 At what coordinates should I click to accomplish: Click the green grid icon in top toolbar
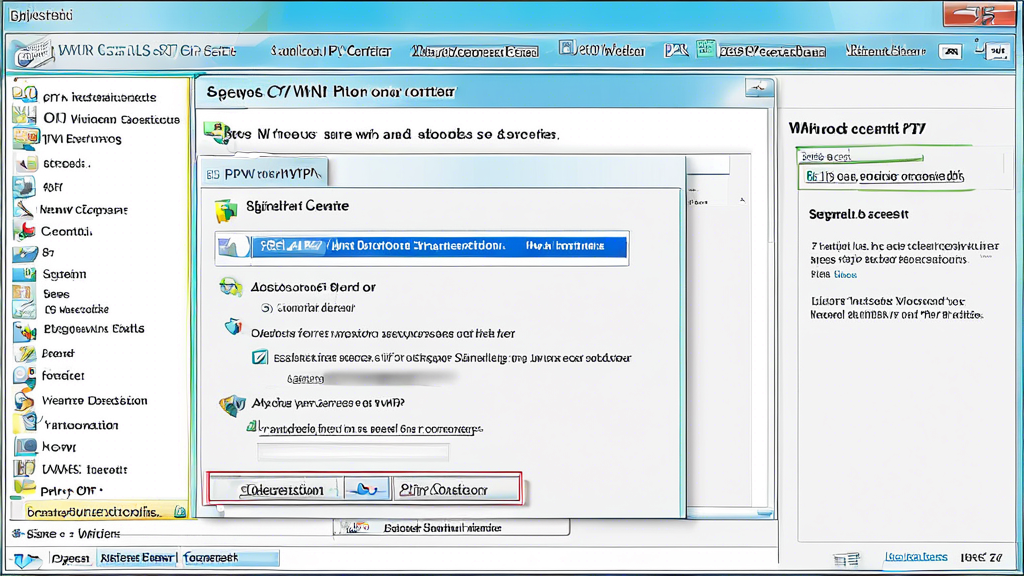click(x=706, y=50)
